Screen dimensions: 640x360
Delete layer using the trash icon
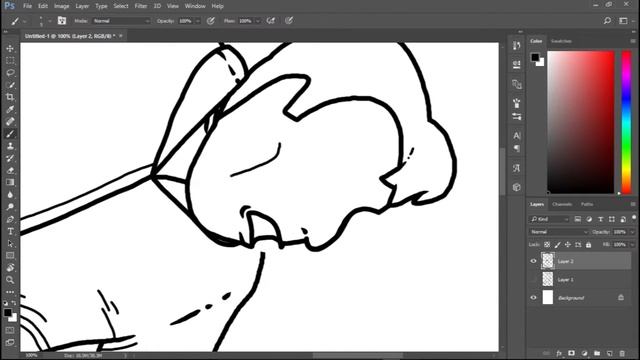click(622, 353)
